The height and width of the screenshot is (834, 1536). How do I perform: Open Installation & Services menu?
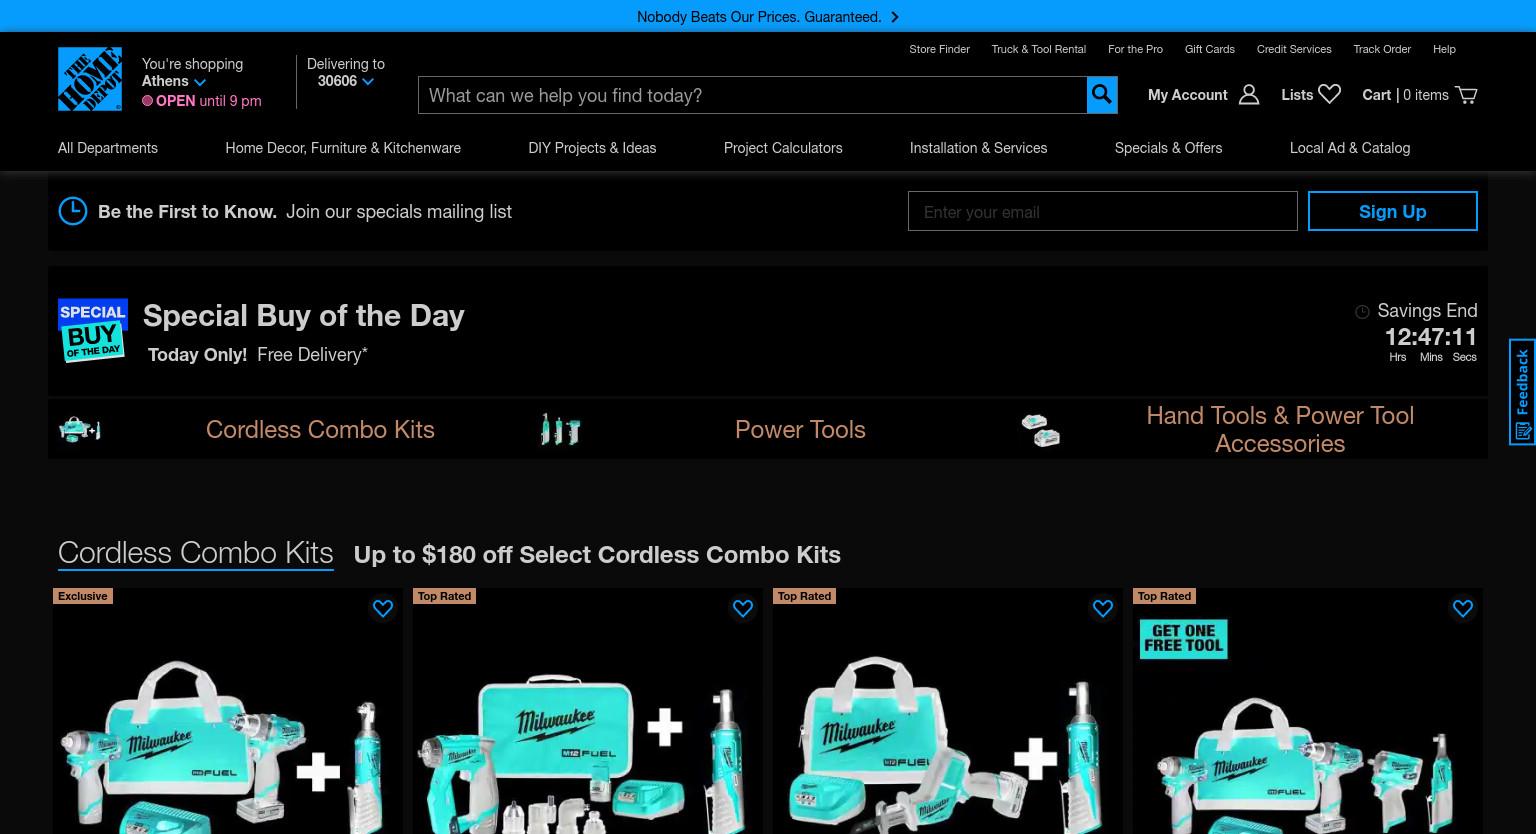pyautogui.click(x=978, y=148)
